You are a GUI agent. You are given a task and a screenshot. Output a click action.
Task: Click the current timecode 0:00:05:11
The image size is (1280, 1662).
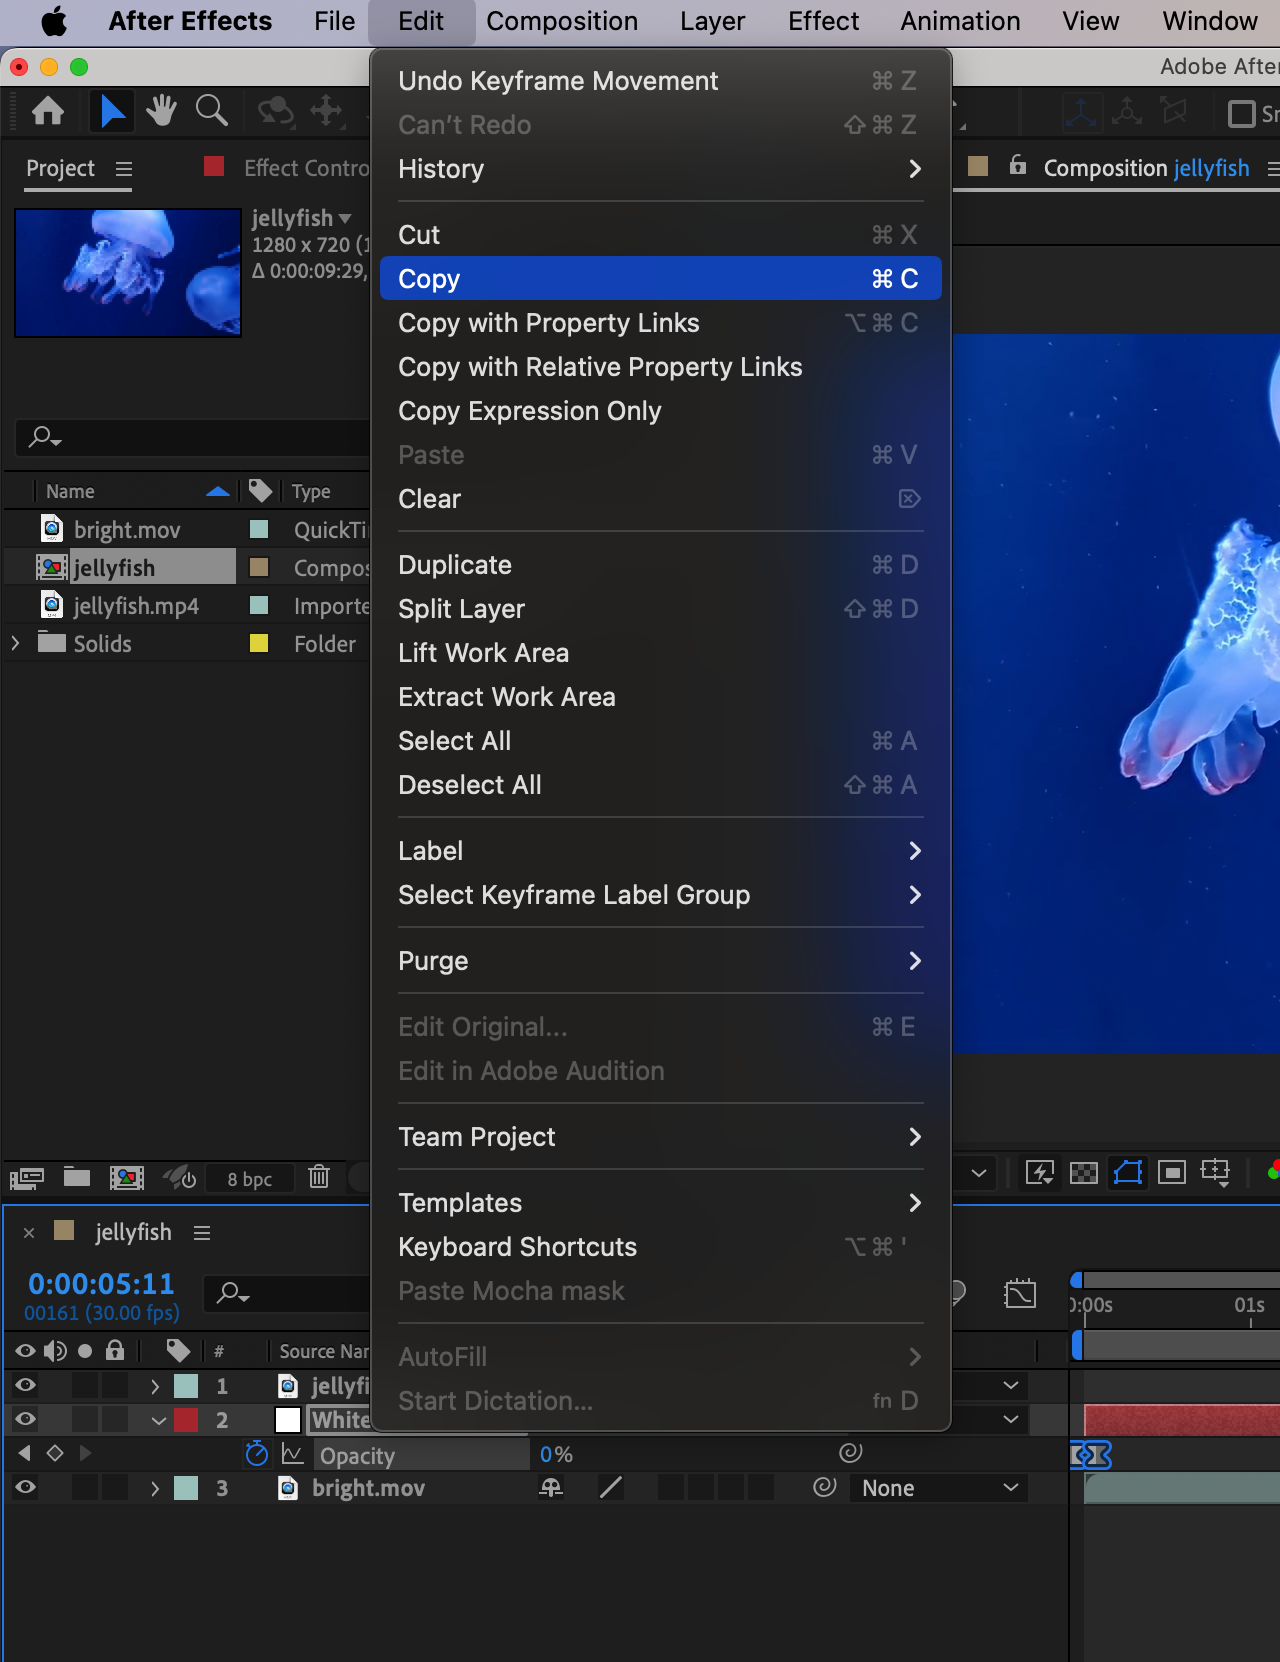(101, 1284)
